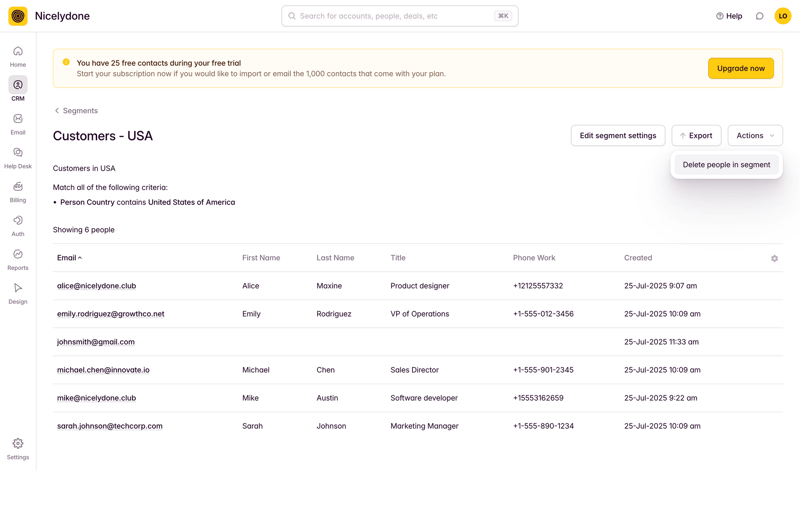The image size is (800, 527).
Task: Click created date 25-Jul-2025 9:22 am
Action: [660, 398]
